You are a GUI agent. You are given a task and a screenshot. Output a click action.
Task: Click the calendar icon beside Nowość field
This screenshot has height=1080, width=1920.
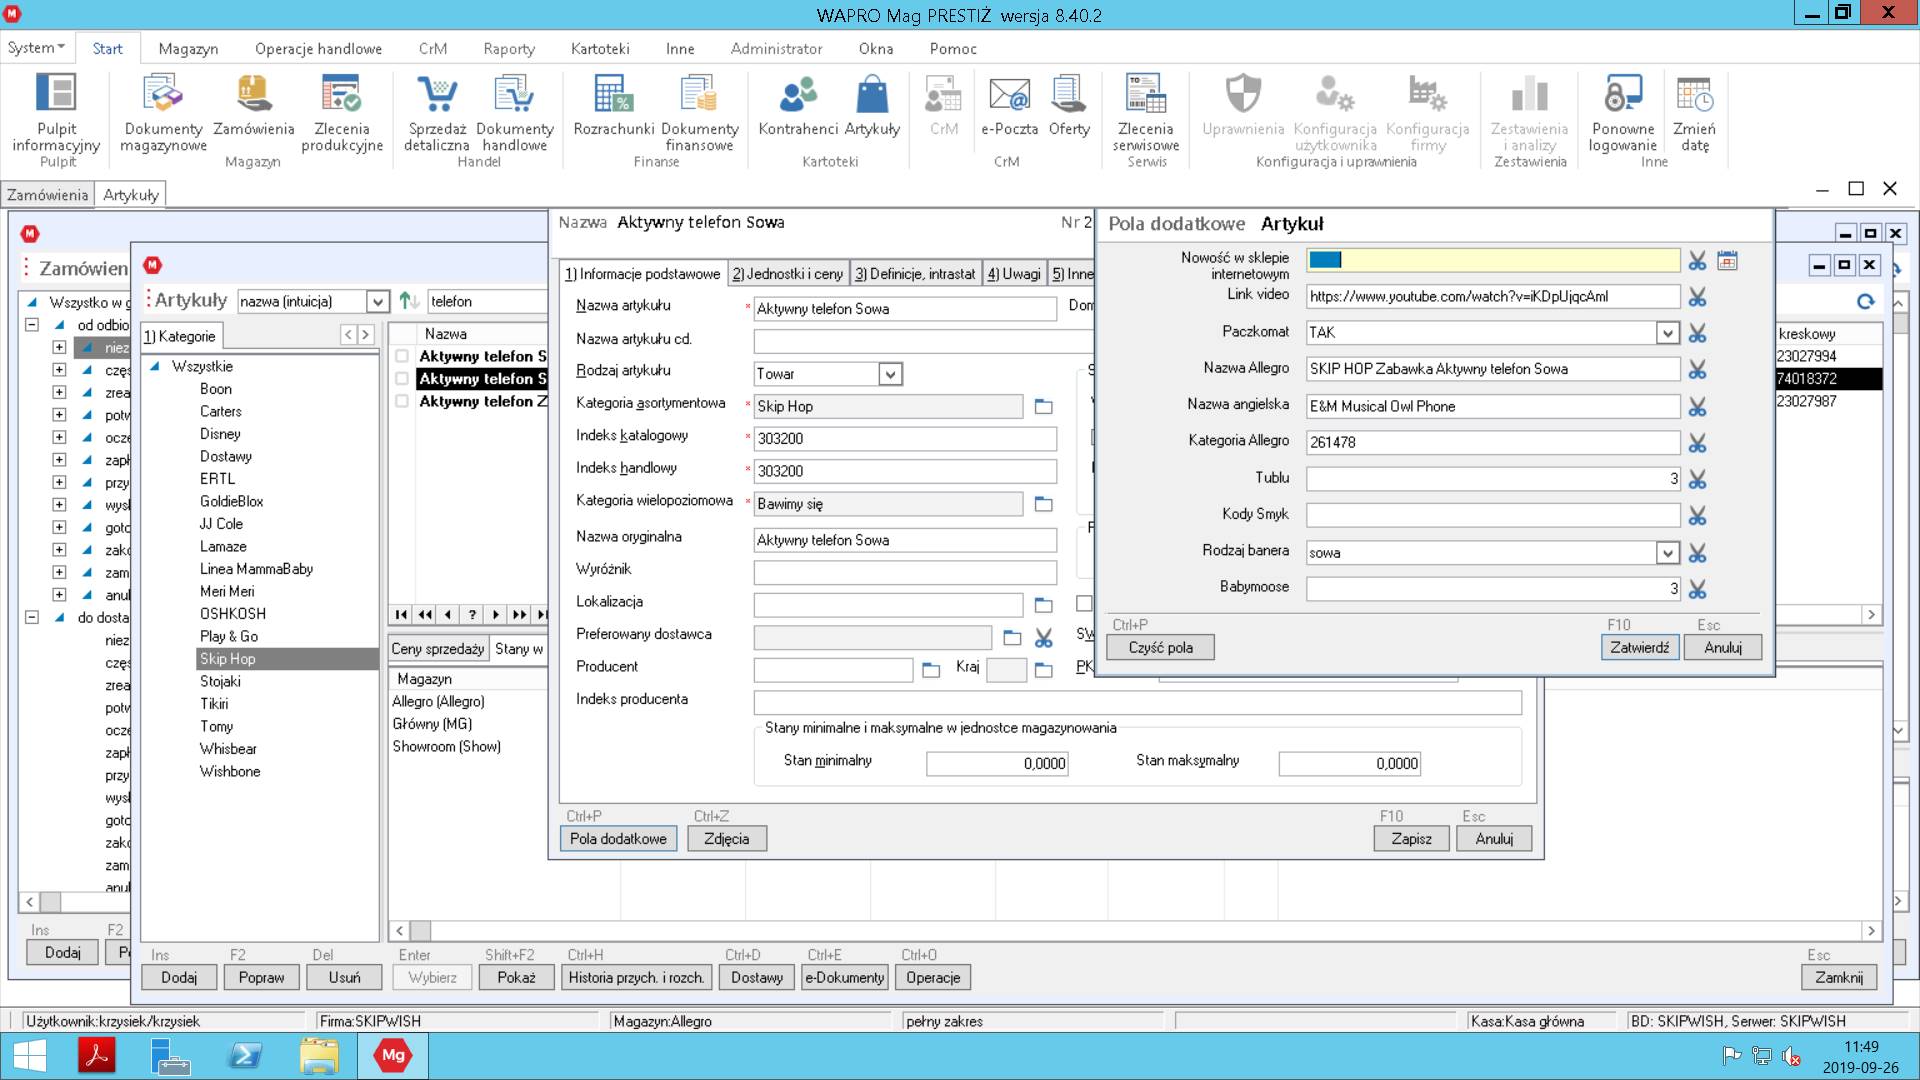tap(1727, 261)
